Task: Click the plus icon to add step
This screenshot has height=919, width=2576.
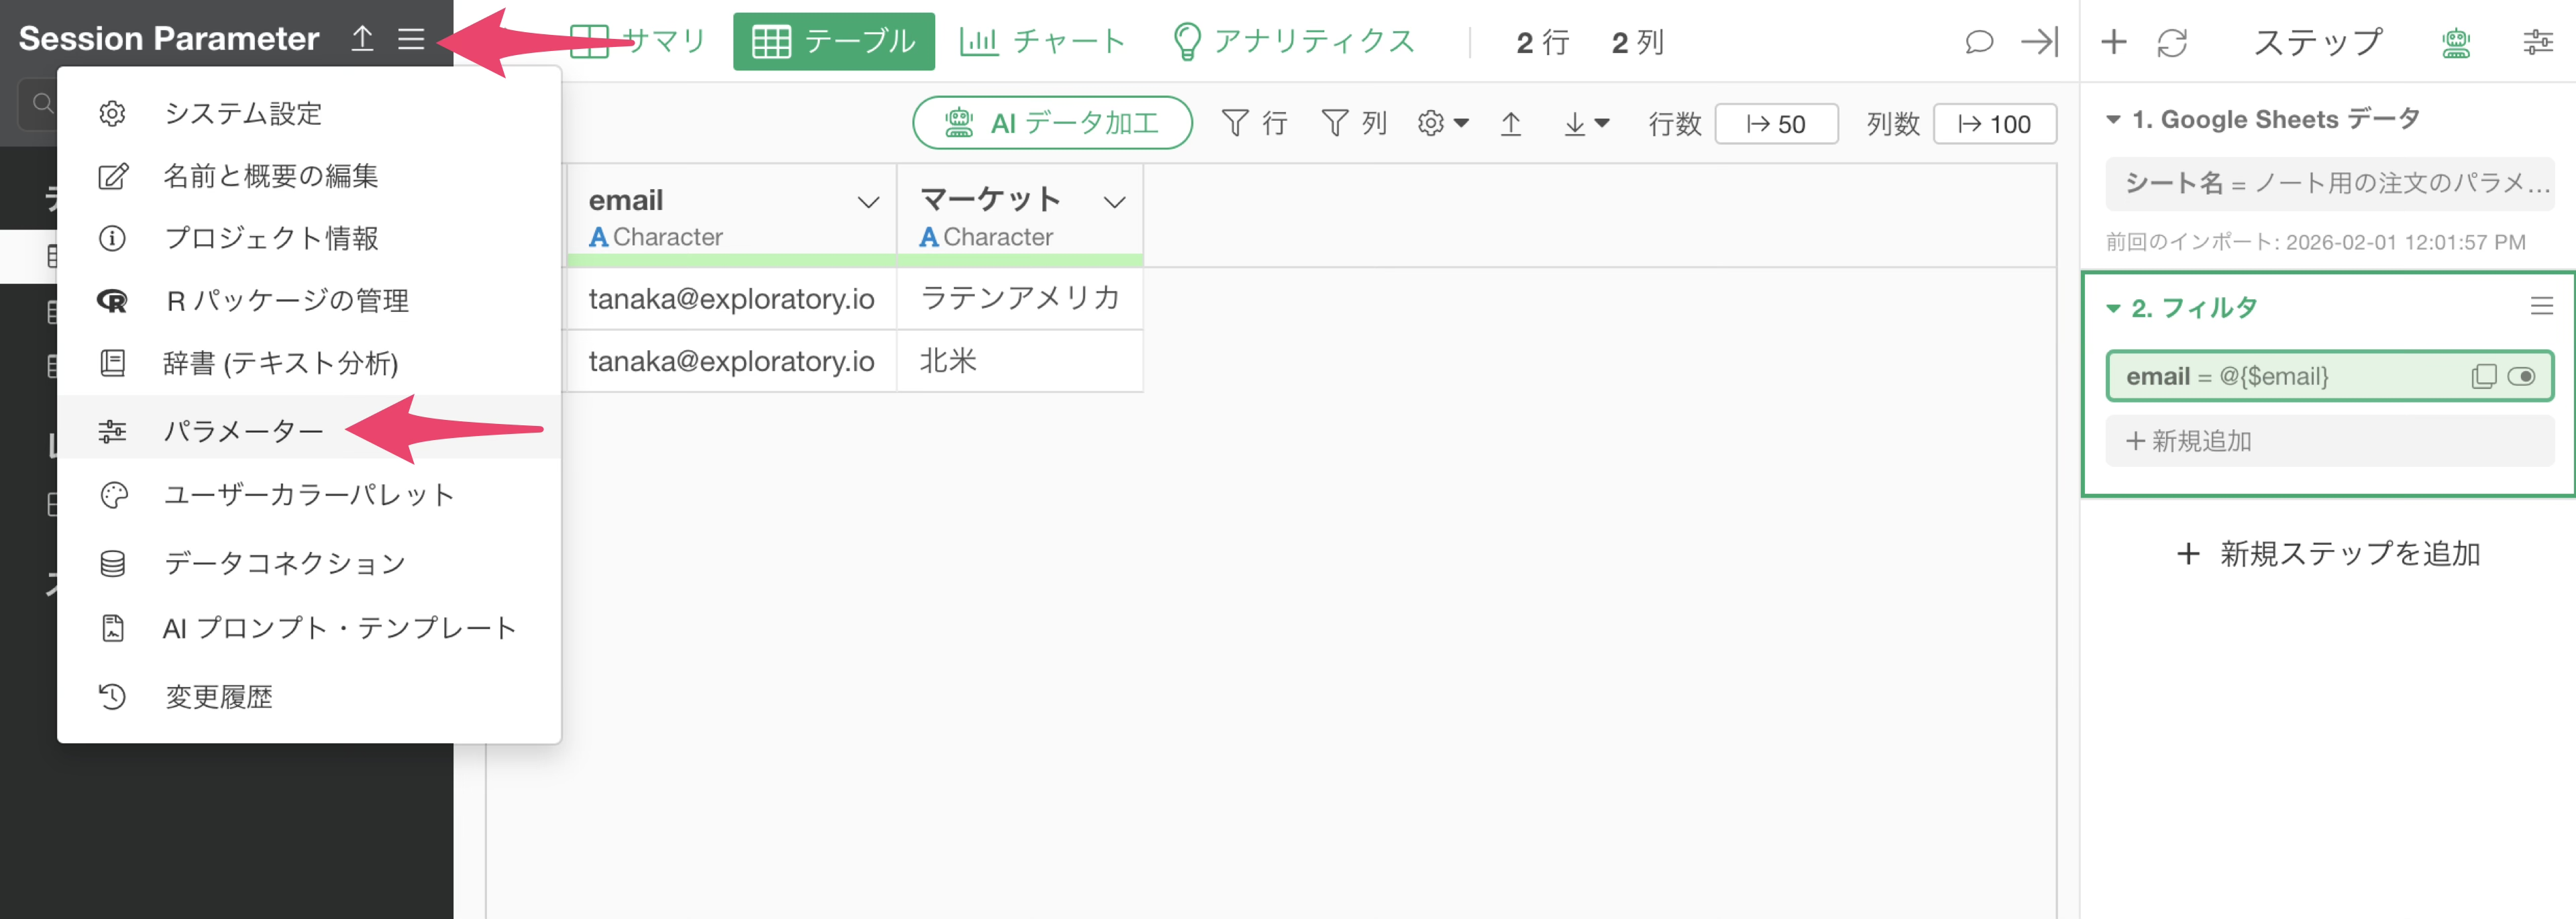Action: point(2113,42)
